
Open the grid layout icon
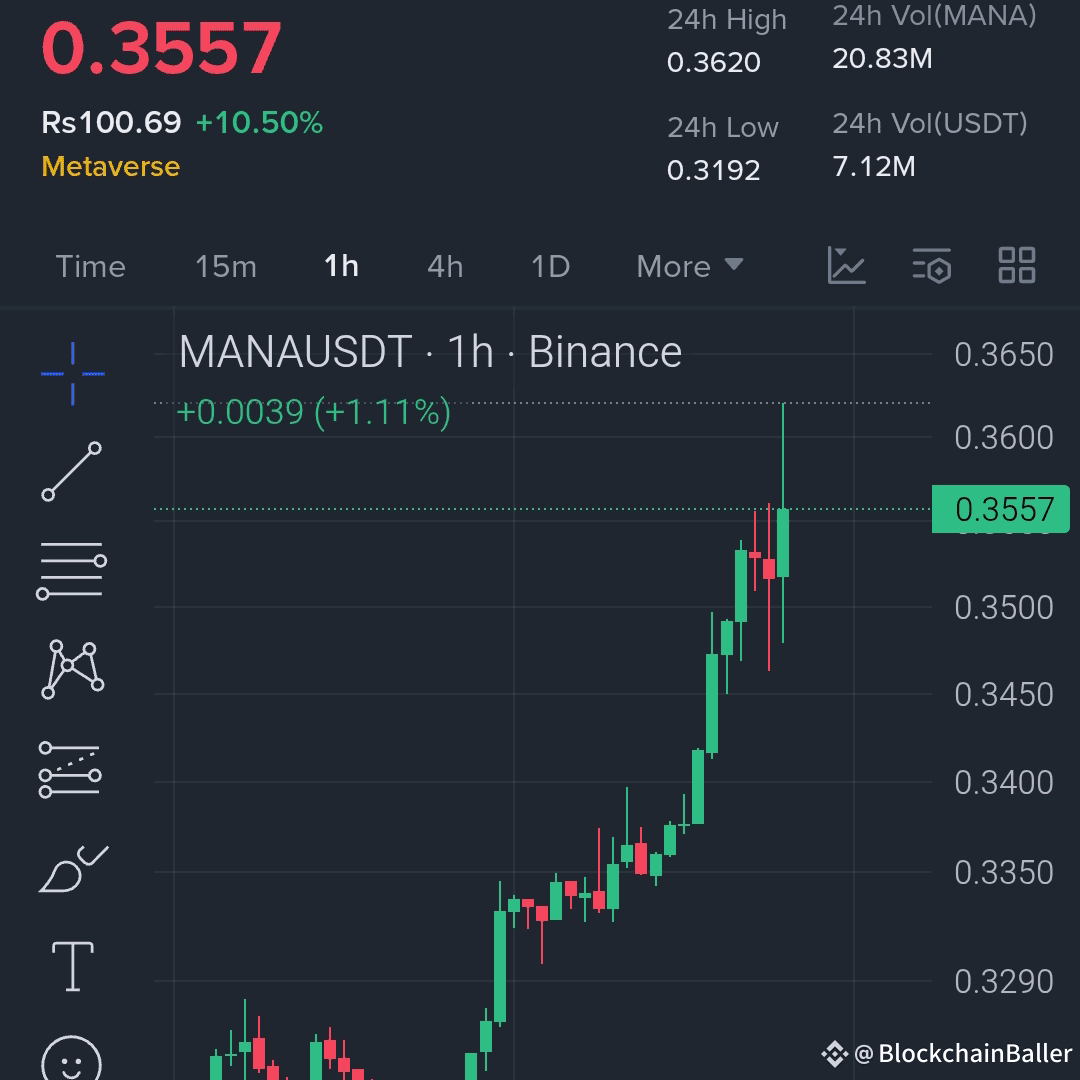pos(1017,265)
